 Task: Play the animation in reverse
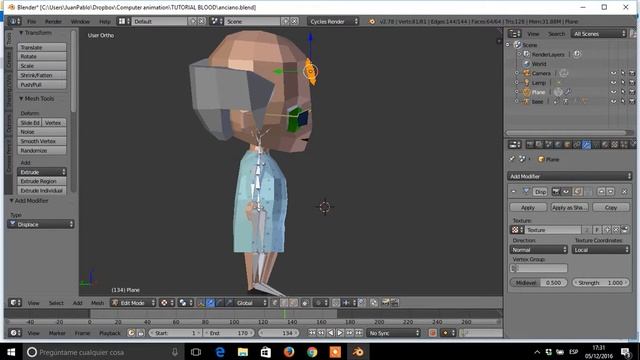(331, 333)
